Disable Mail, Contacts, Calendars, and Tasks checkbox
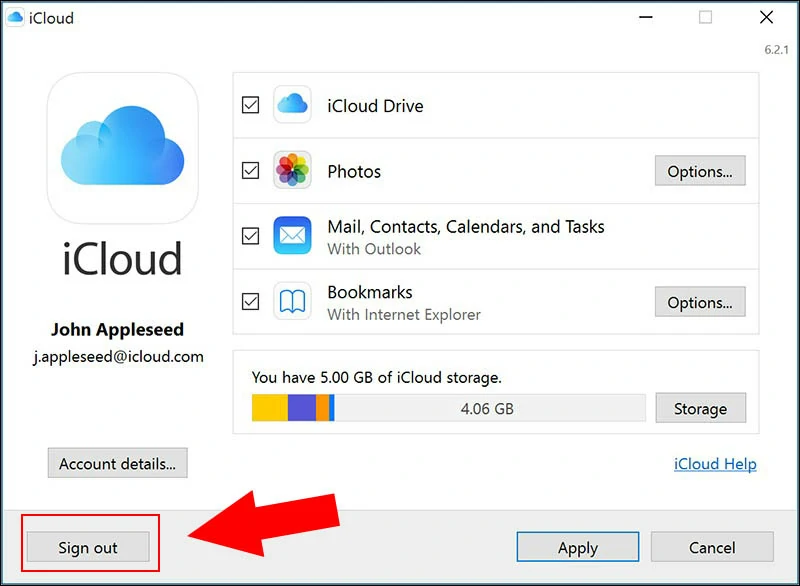This screenshot has height=586, width=800. [251, 236]
